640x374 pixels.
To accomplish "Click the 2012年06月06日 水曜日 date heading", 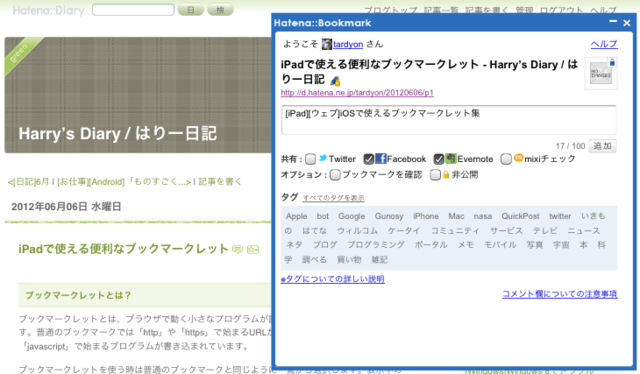I will pos(66,207).
